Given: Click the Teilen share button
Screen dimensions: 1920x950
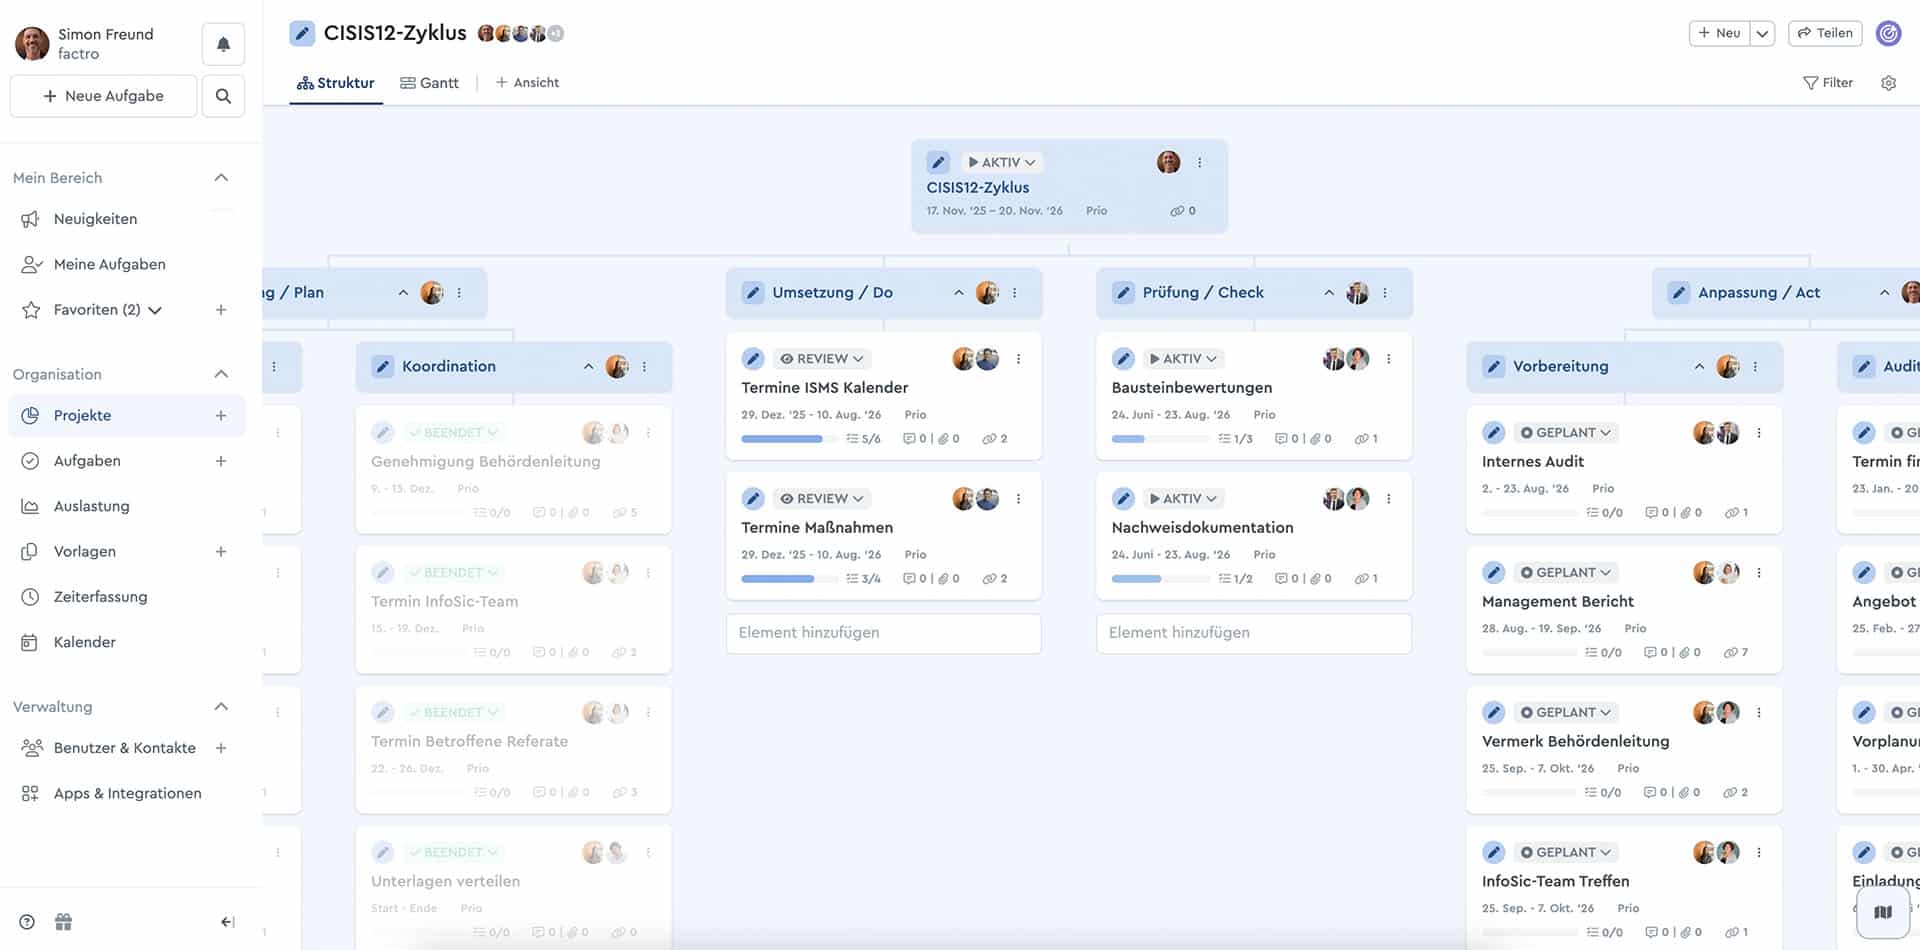Looking at the screenshot, I should [1825, 33].
